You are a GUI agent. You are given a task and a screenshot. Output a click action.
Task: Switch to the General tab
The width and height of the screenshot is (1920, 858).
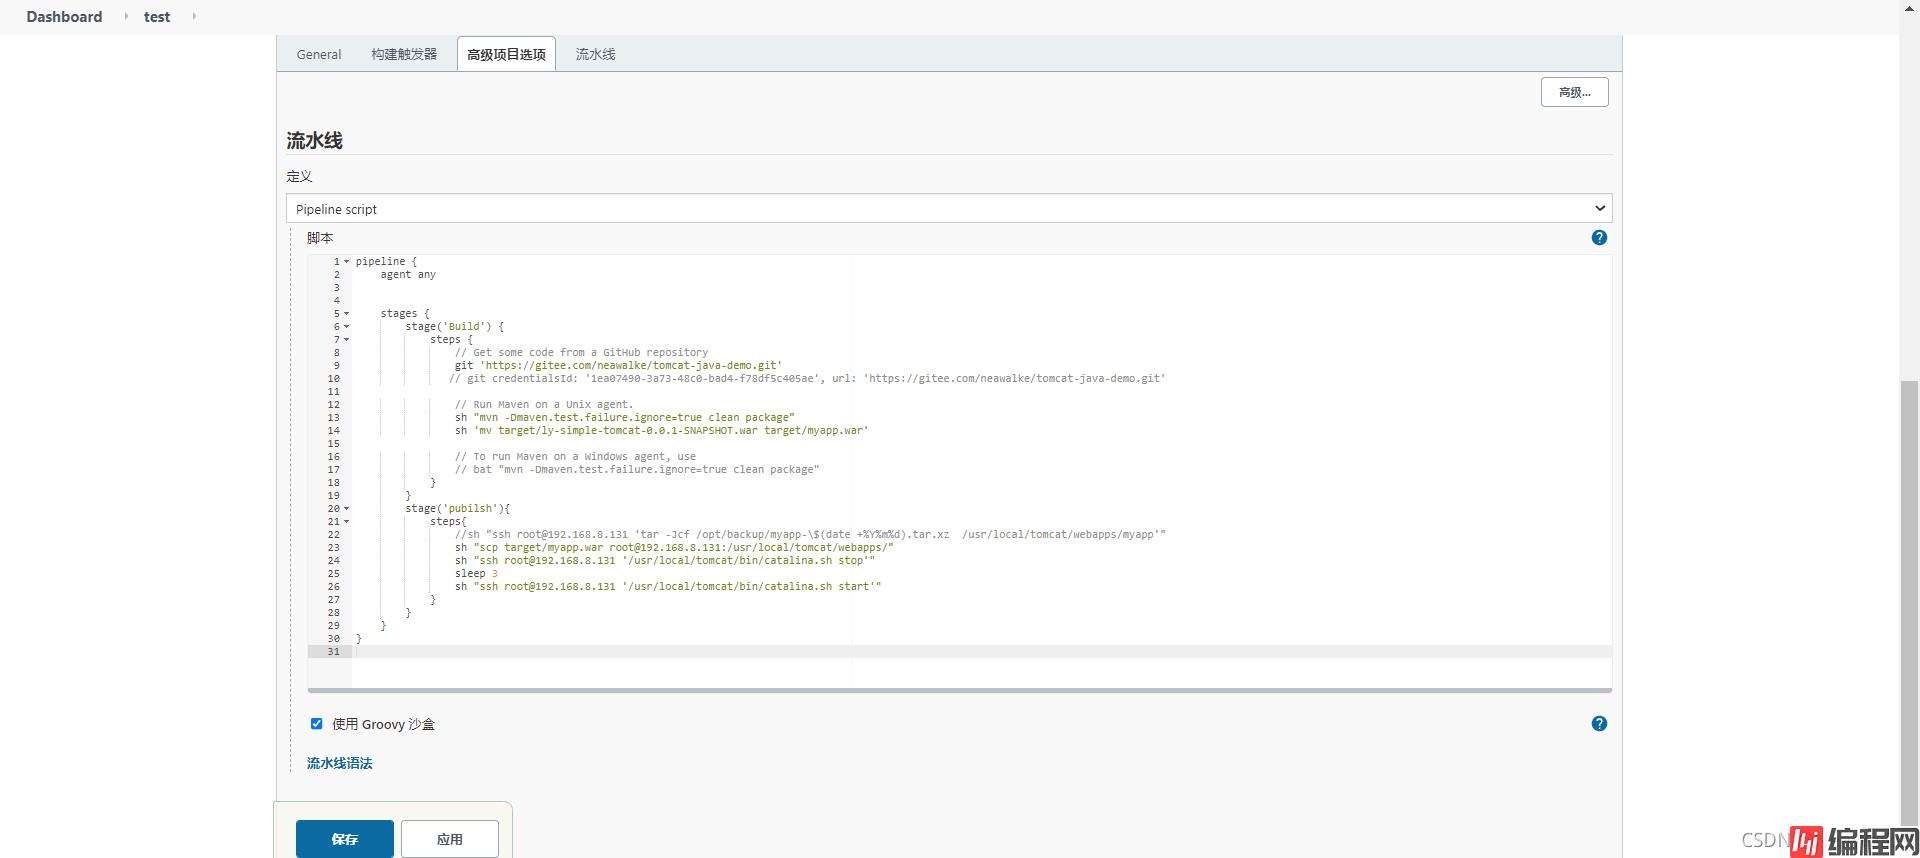click(319, 54)
